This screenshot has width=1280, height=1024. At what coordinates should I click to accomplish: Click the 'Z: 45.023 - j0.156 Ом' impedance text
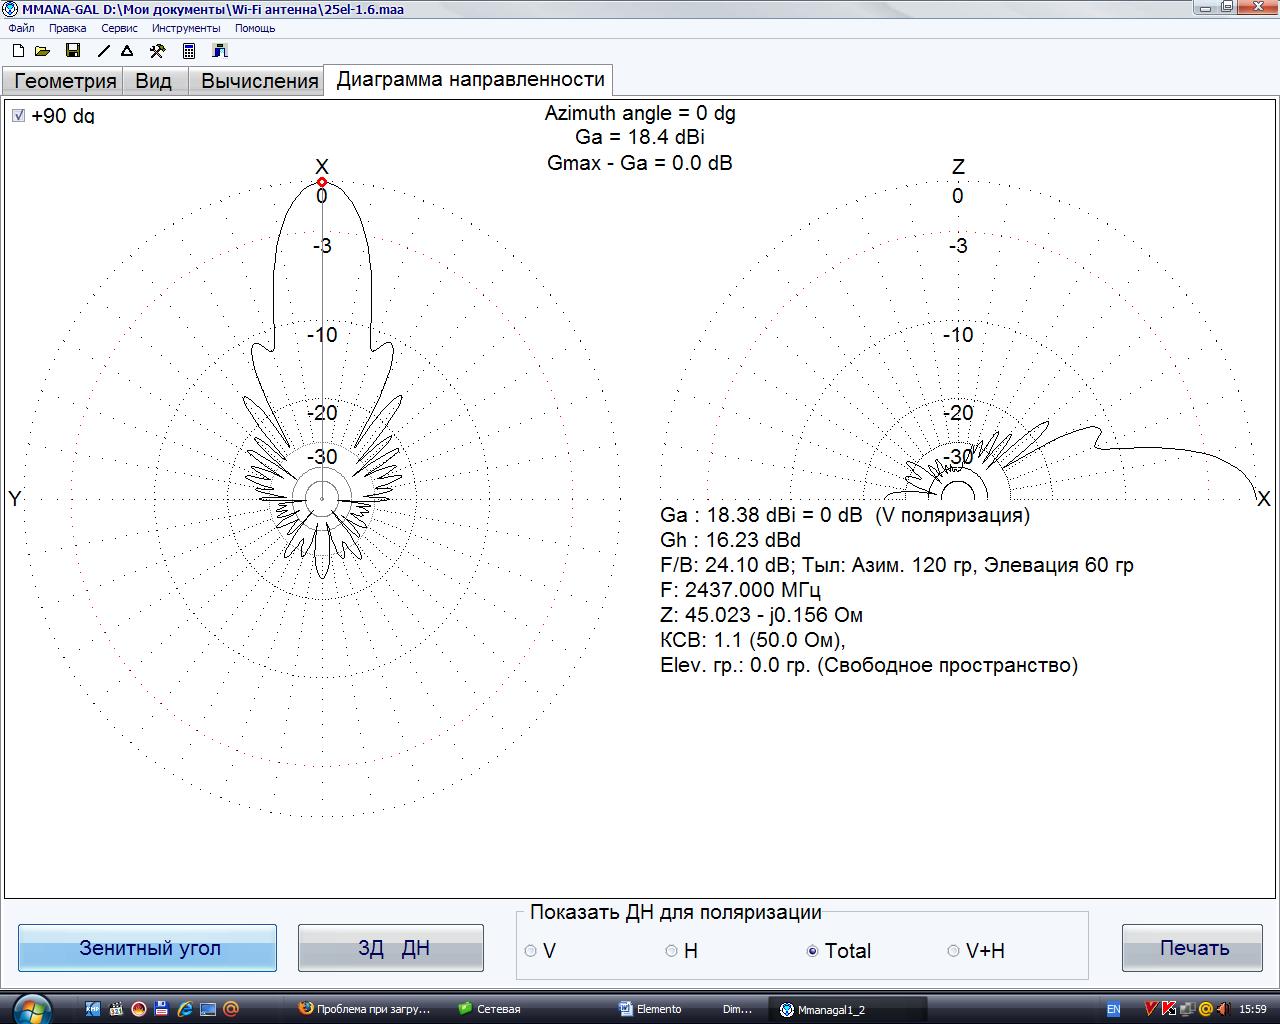761,615
